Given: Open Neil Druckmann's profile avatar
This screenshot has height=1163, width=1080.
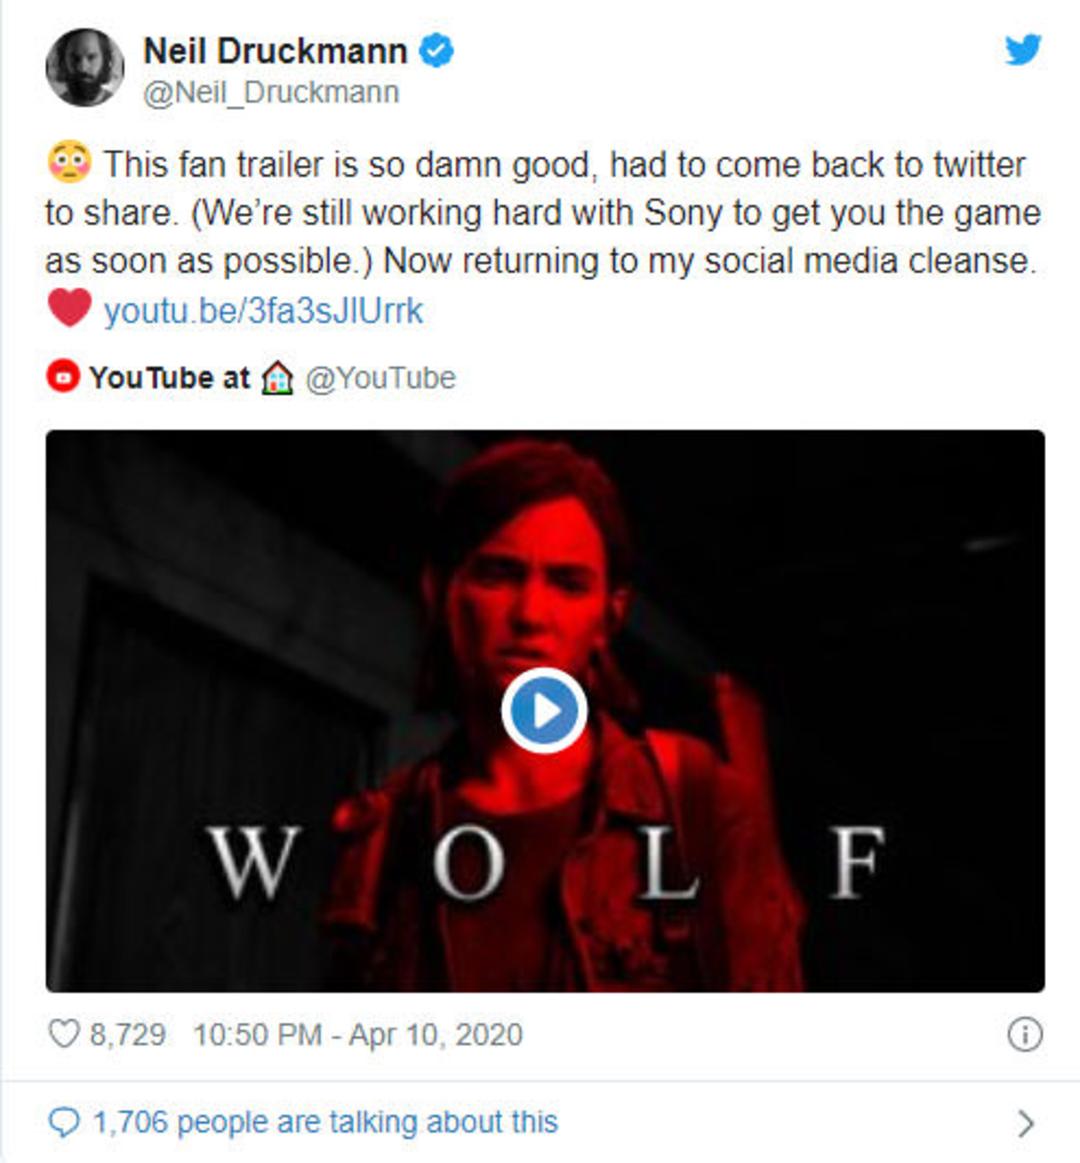Looking at the screenshot, I should pyautogui.click(x=85, y=67).
